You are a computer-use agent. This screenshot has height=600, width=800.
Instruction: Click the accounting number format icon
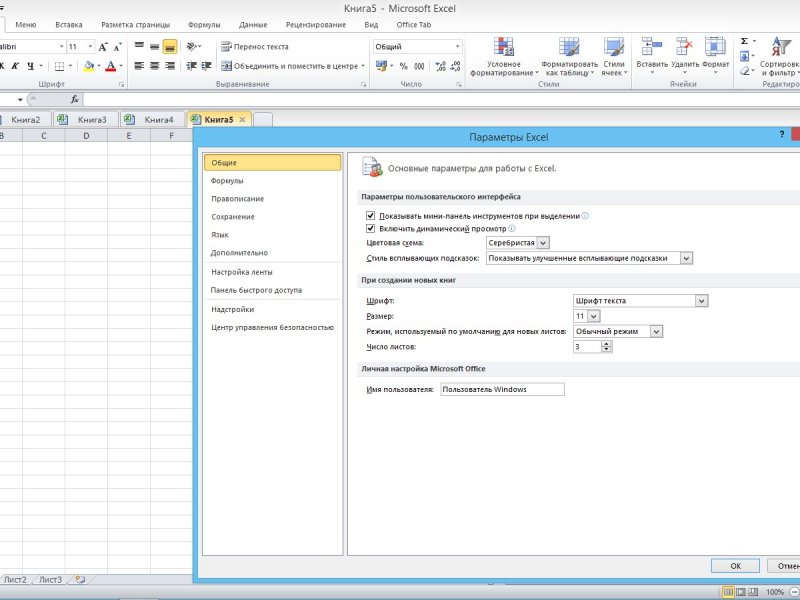381,66
